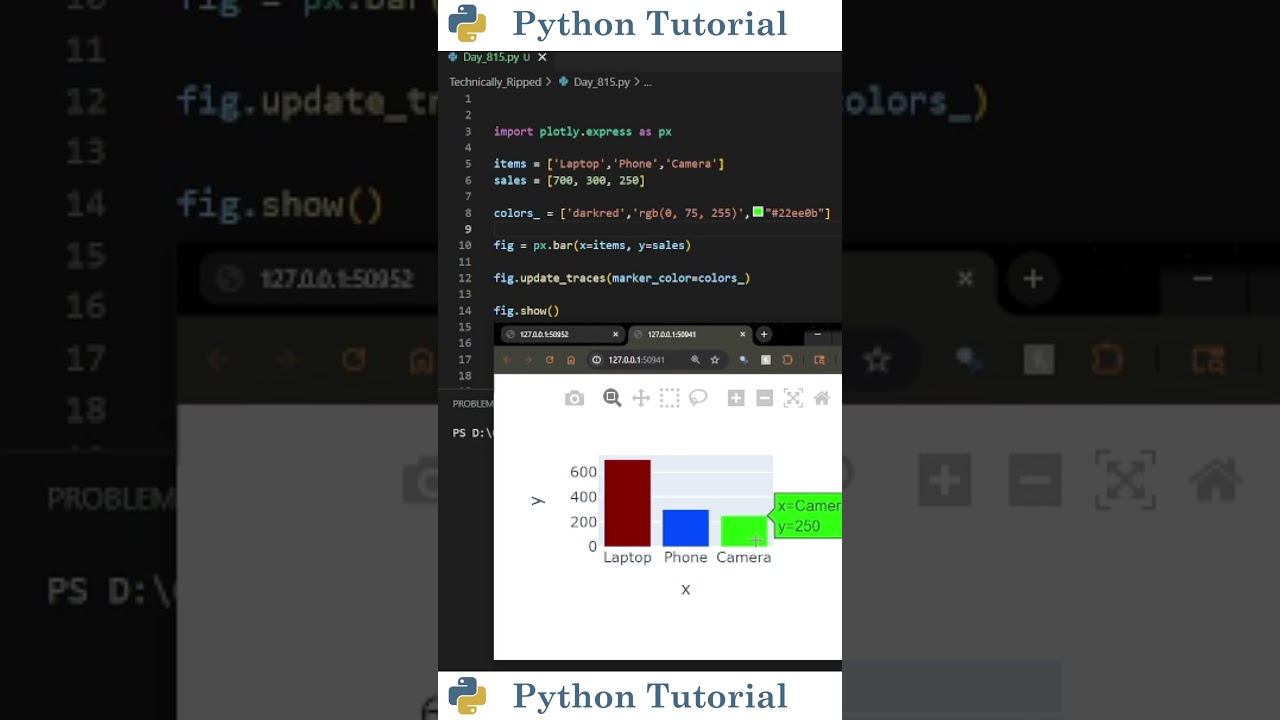Click the Camera x-axis label
The width and height of the screenshot is (1280, 720).
(744, 558)
